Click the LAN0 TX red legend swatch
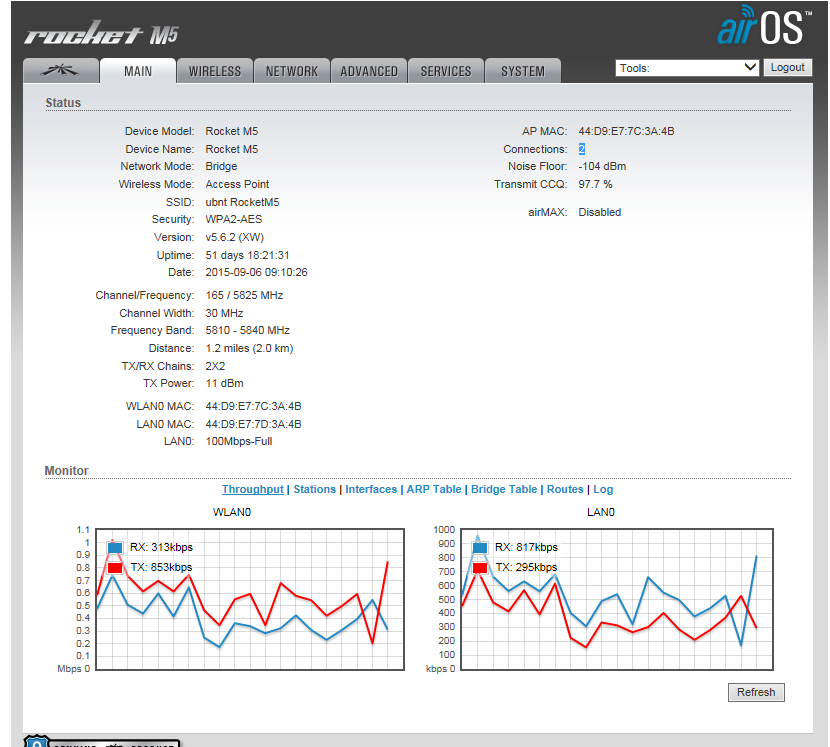The height and width of the screenshot is (747, 830). pos(480,568)
